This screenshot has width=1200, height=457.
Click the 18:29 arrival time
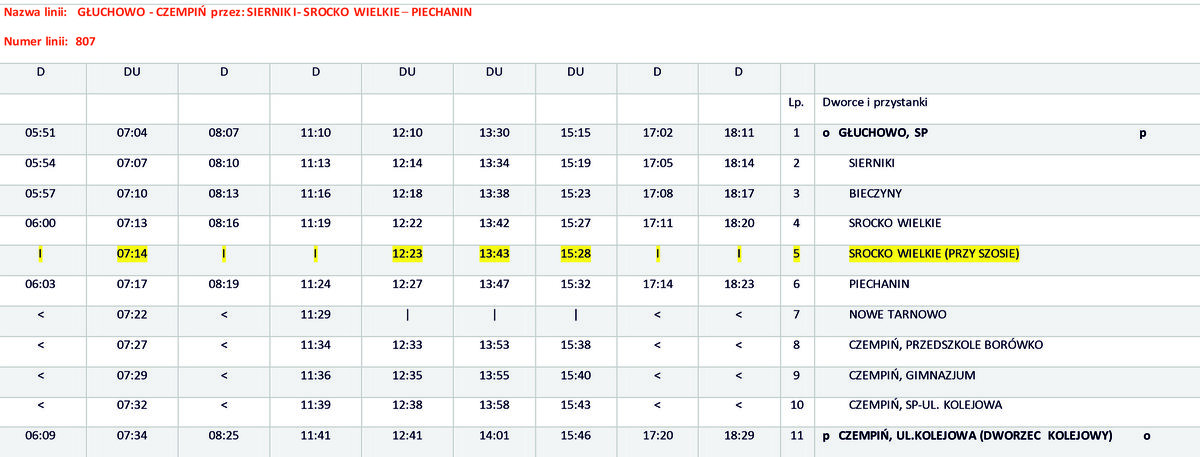click(738, 436)
